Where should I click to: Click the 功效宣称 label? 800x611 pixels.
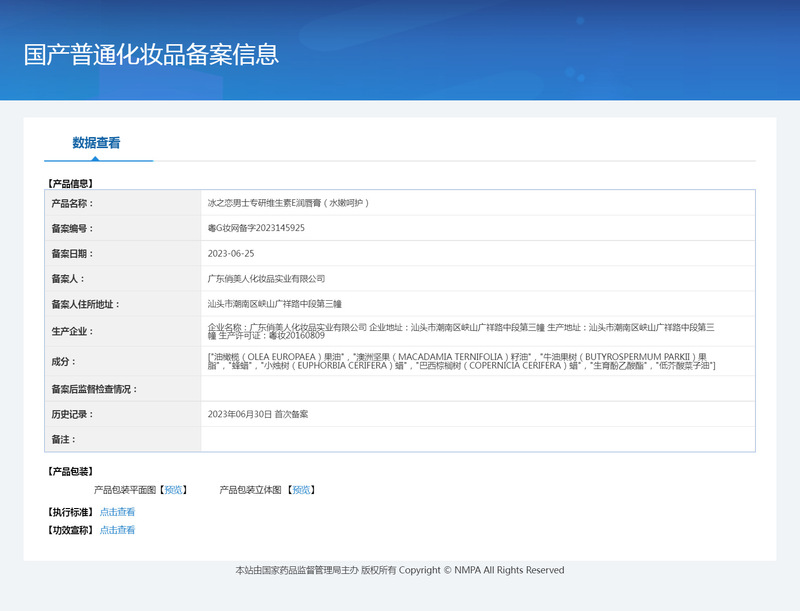click(x=70, y=530)
